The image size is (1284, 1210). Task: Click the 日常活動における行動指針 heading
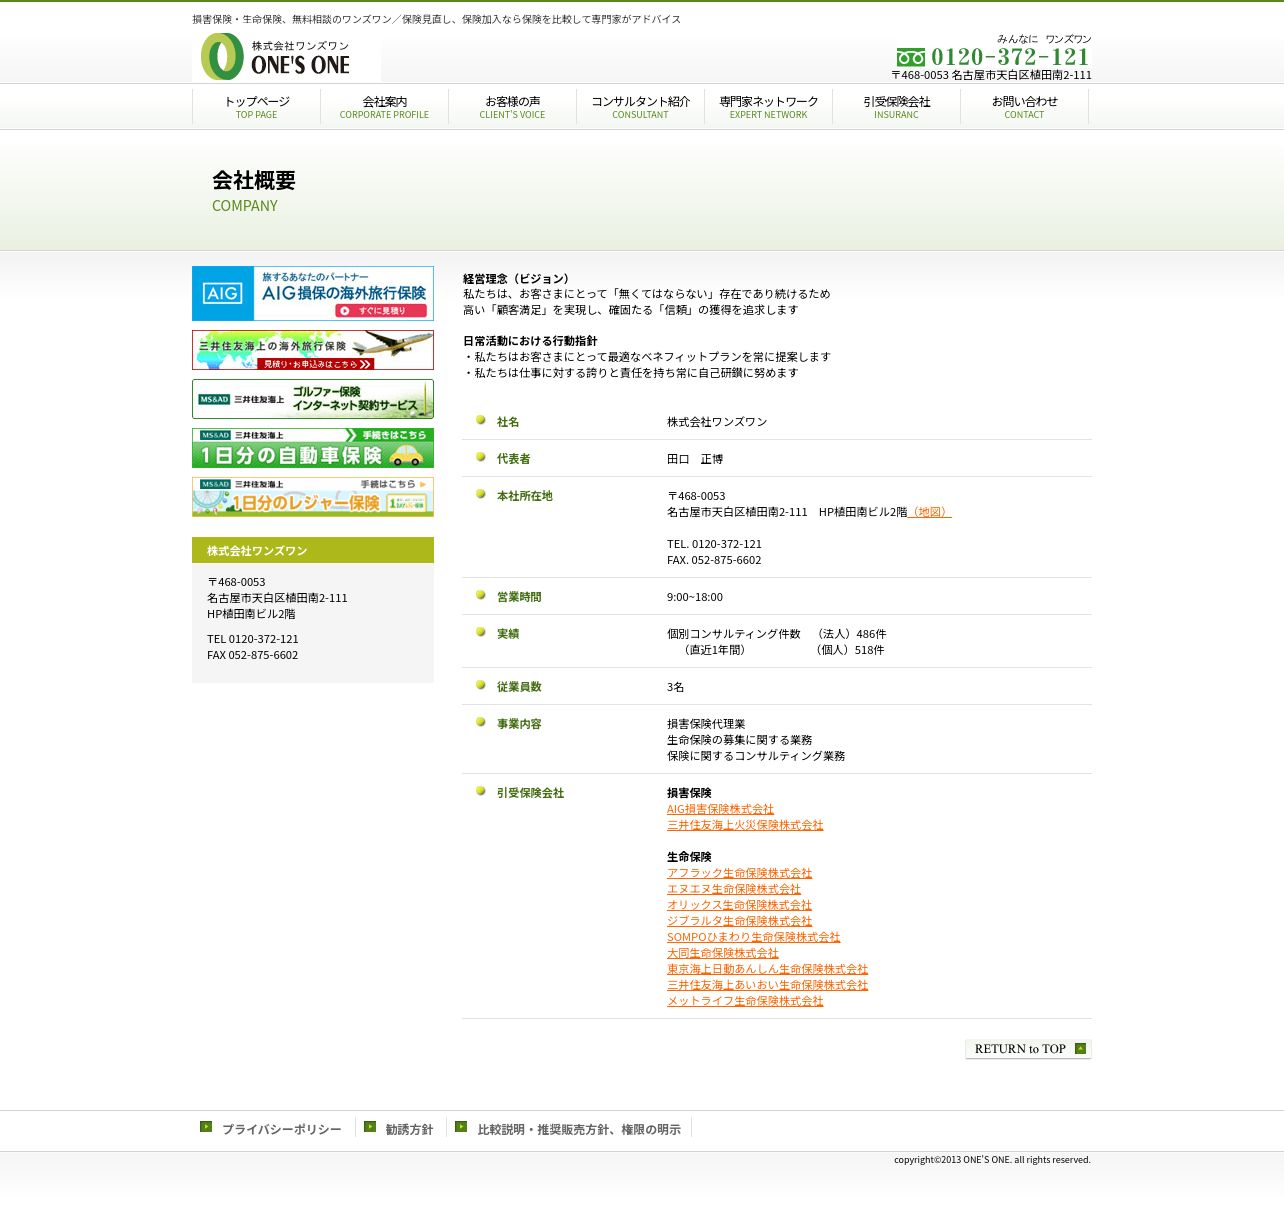pyautogui.click(x=530, y=341)
